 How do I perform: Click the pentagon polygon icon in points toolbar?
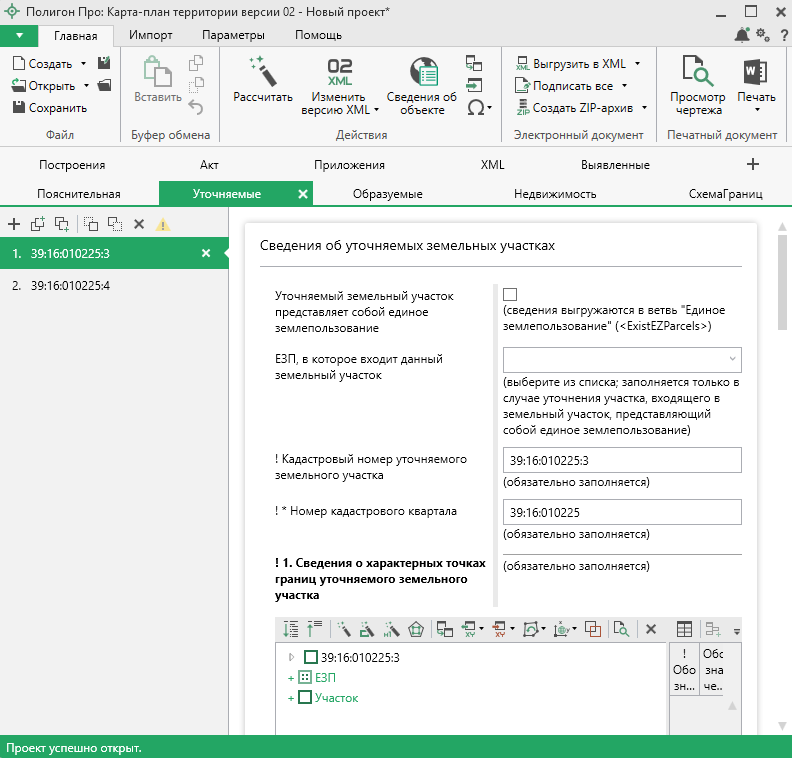pos(416,629)
